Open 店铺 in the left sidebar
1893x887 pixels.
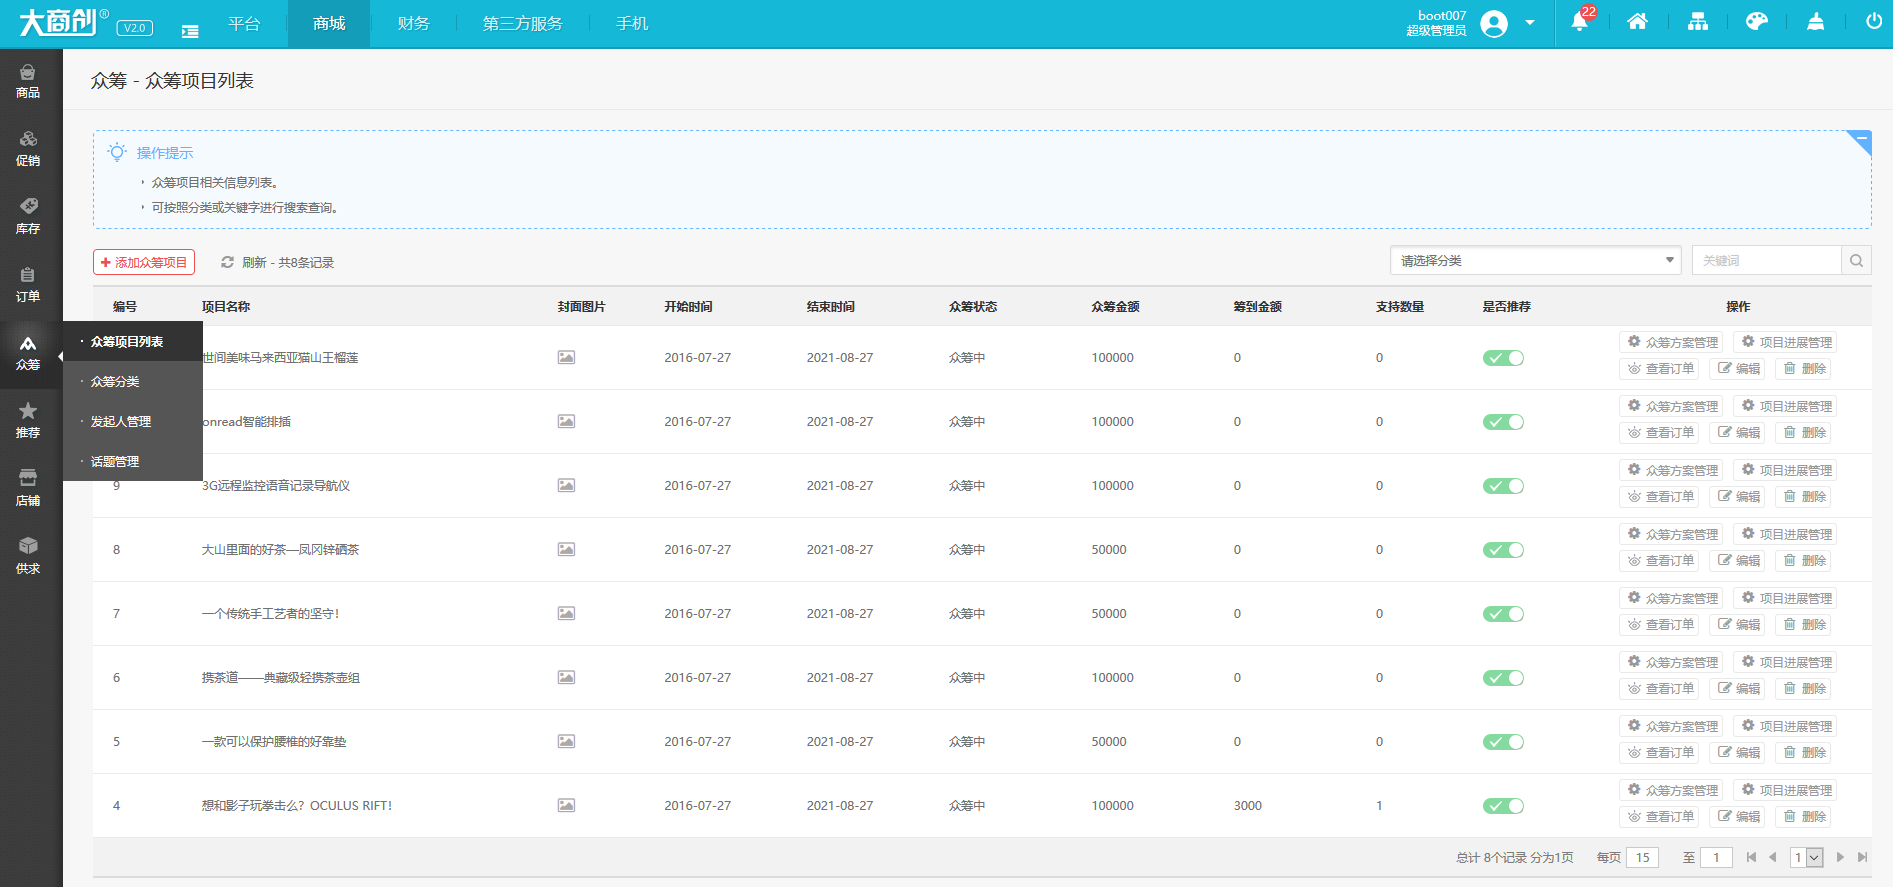[x=28, y=487]
